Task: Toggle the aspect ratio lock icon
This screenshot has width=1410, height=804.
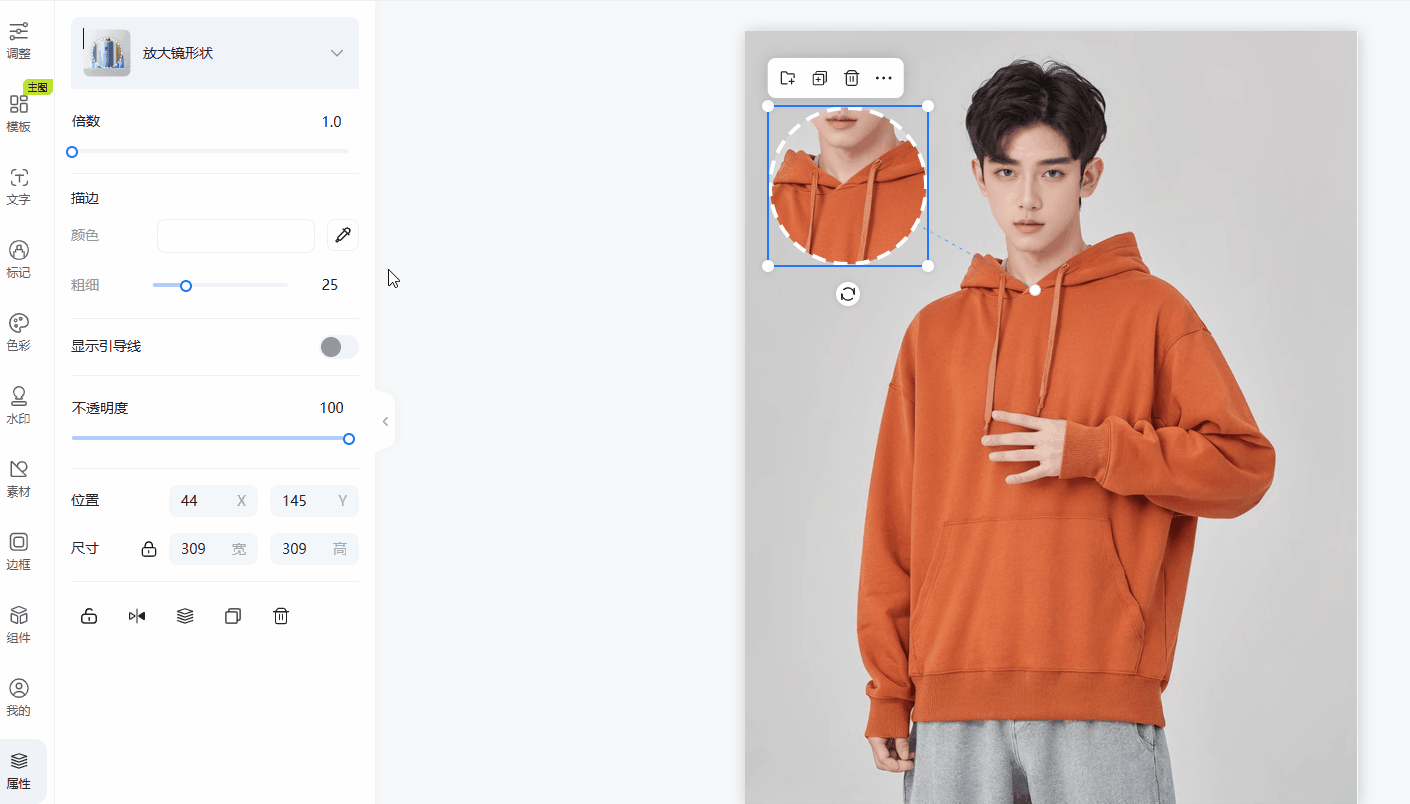Action: (149, 549)
